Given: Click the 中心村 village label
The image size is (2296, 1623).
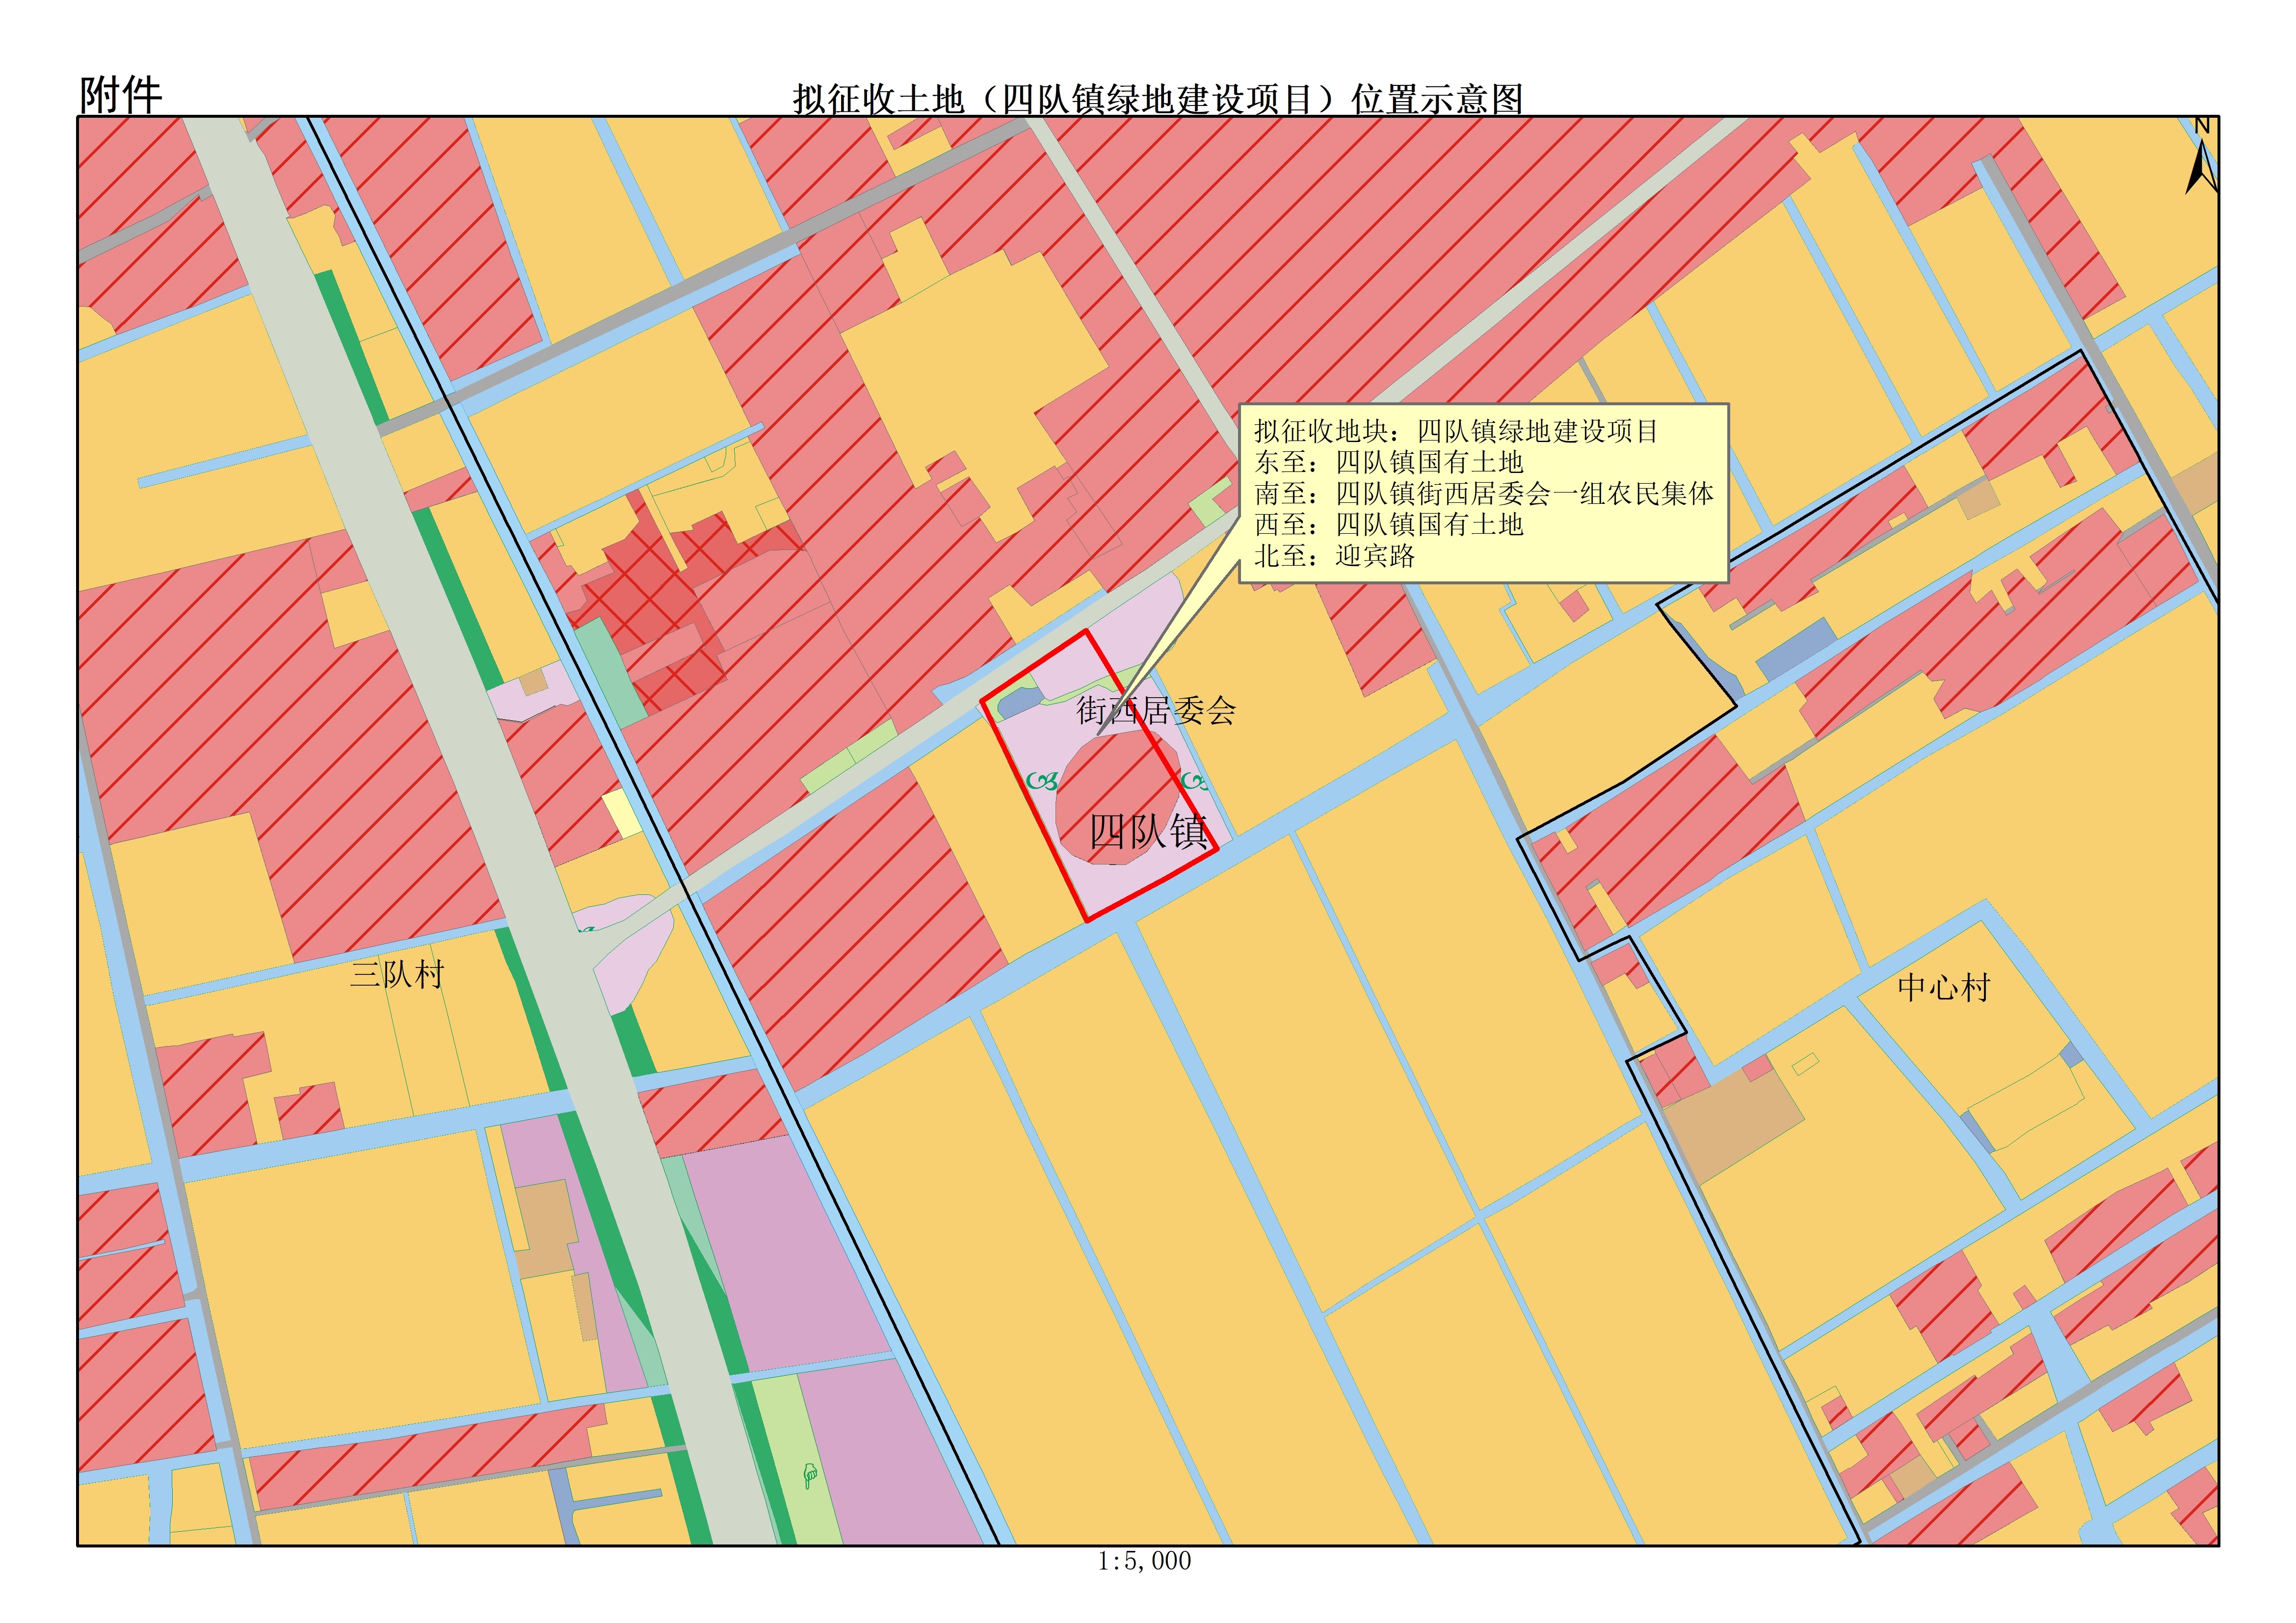Looking at the screenshot, I should coord(1944,988).
